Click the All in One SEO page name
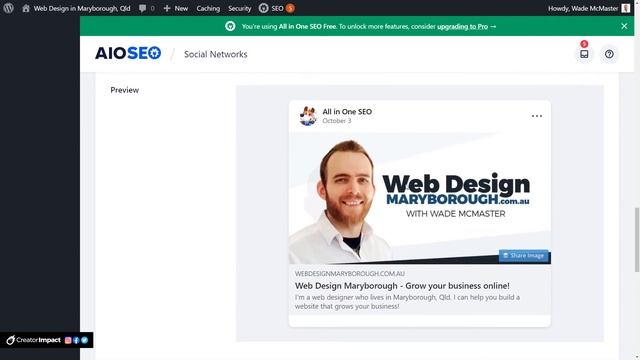Image resolution: width=640 pixels, height=360 pixels. 347,111
